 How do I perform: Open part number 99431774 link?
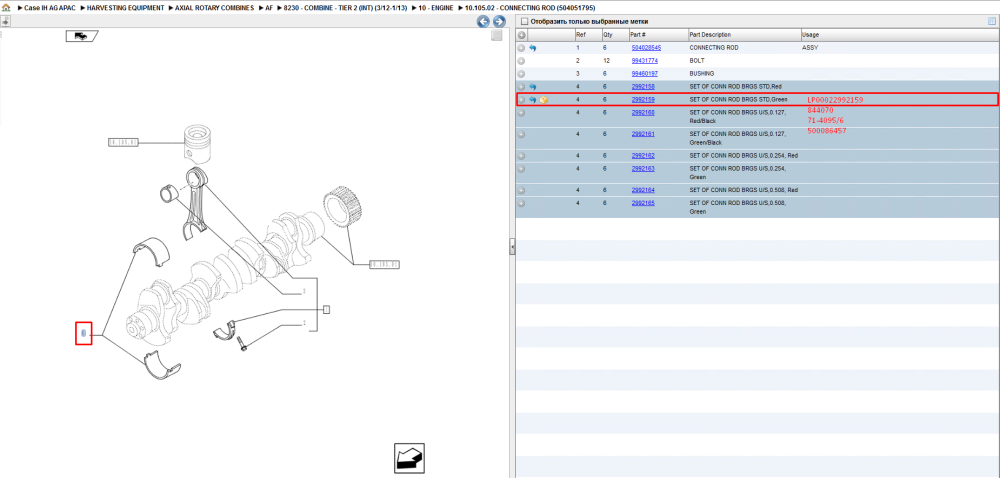coord(644,61)
